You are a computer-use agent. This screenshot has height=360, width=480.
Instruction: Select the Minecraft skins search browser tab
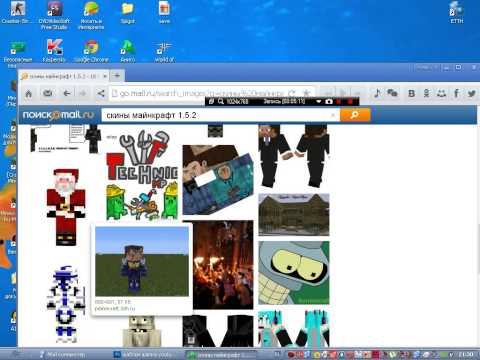(x=63, y=76)
